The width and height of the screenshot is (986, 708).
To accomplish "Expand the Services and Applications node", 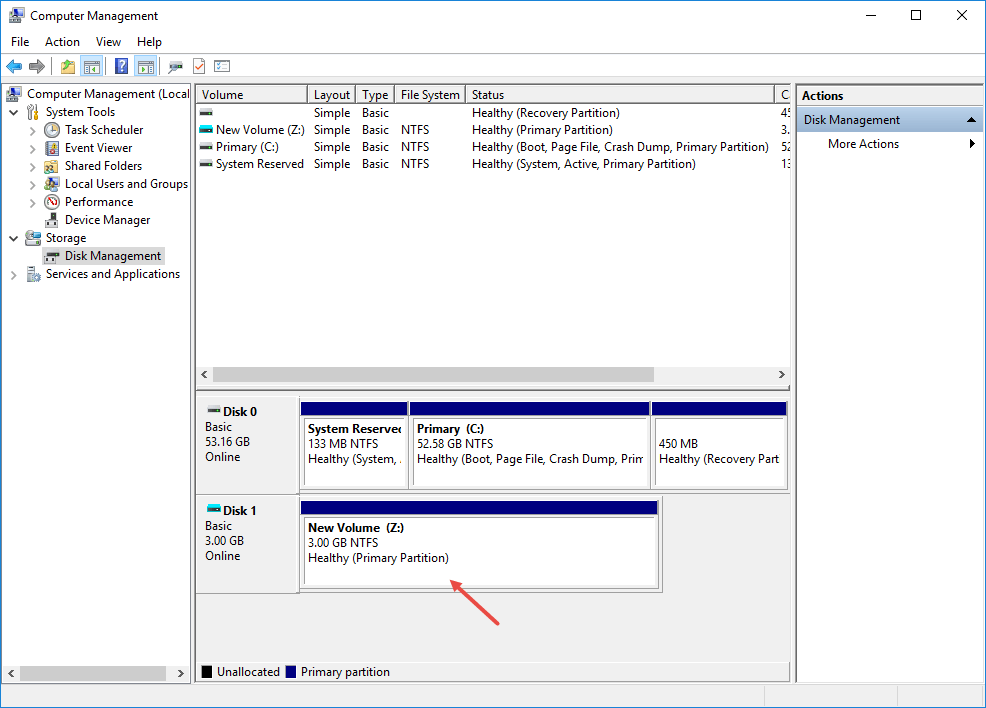I will pyautogui.click(x=14, y=273).
